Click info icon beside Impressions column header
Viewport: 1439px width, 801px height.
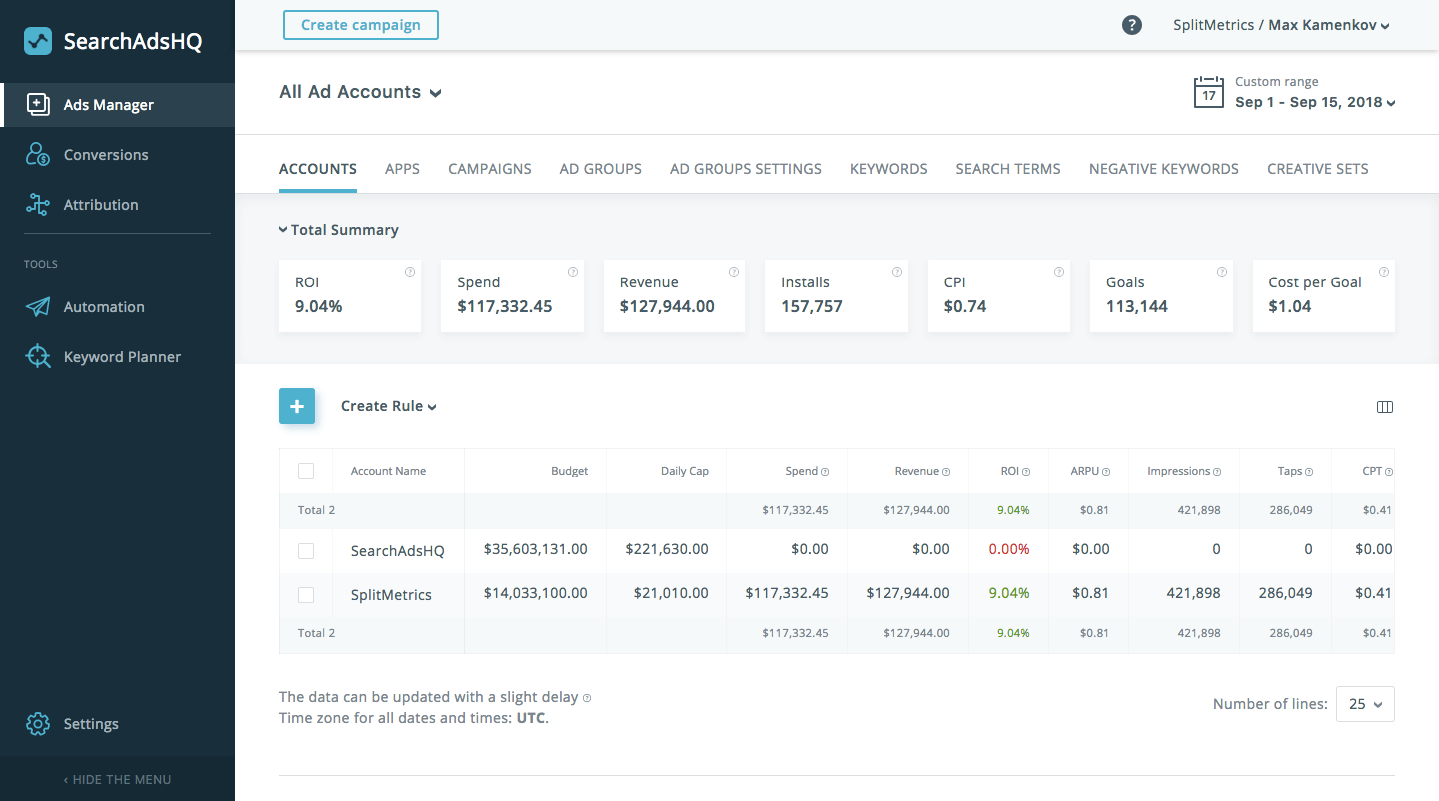click(1217, 472)
